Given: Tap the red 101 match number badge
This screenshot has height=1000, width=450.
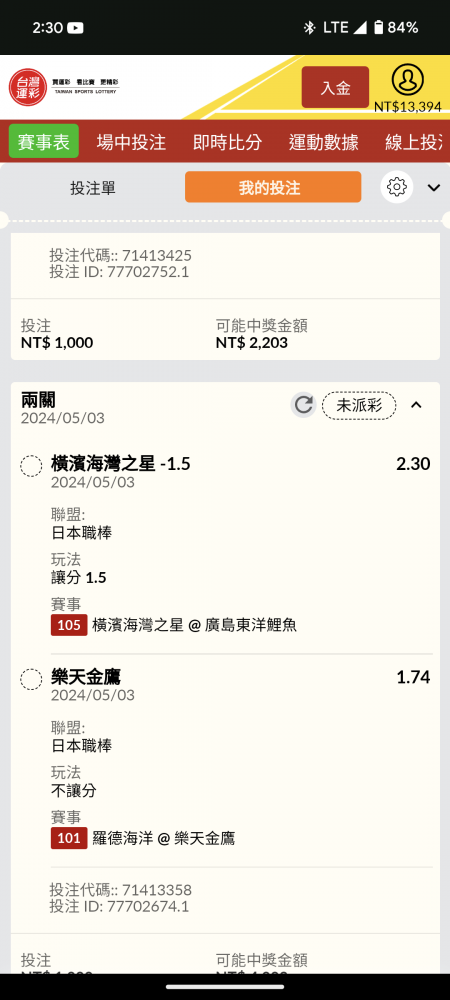Looking at the screenshot, I should click(69, 838).
